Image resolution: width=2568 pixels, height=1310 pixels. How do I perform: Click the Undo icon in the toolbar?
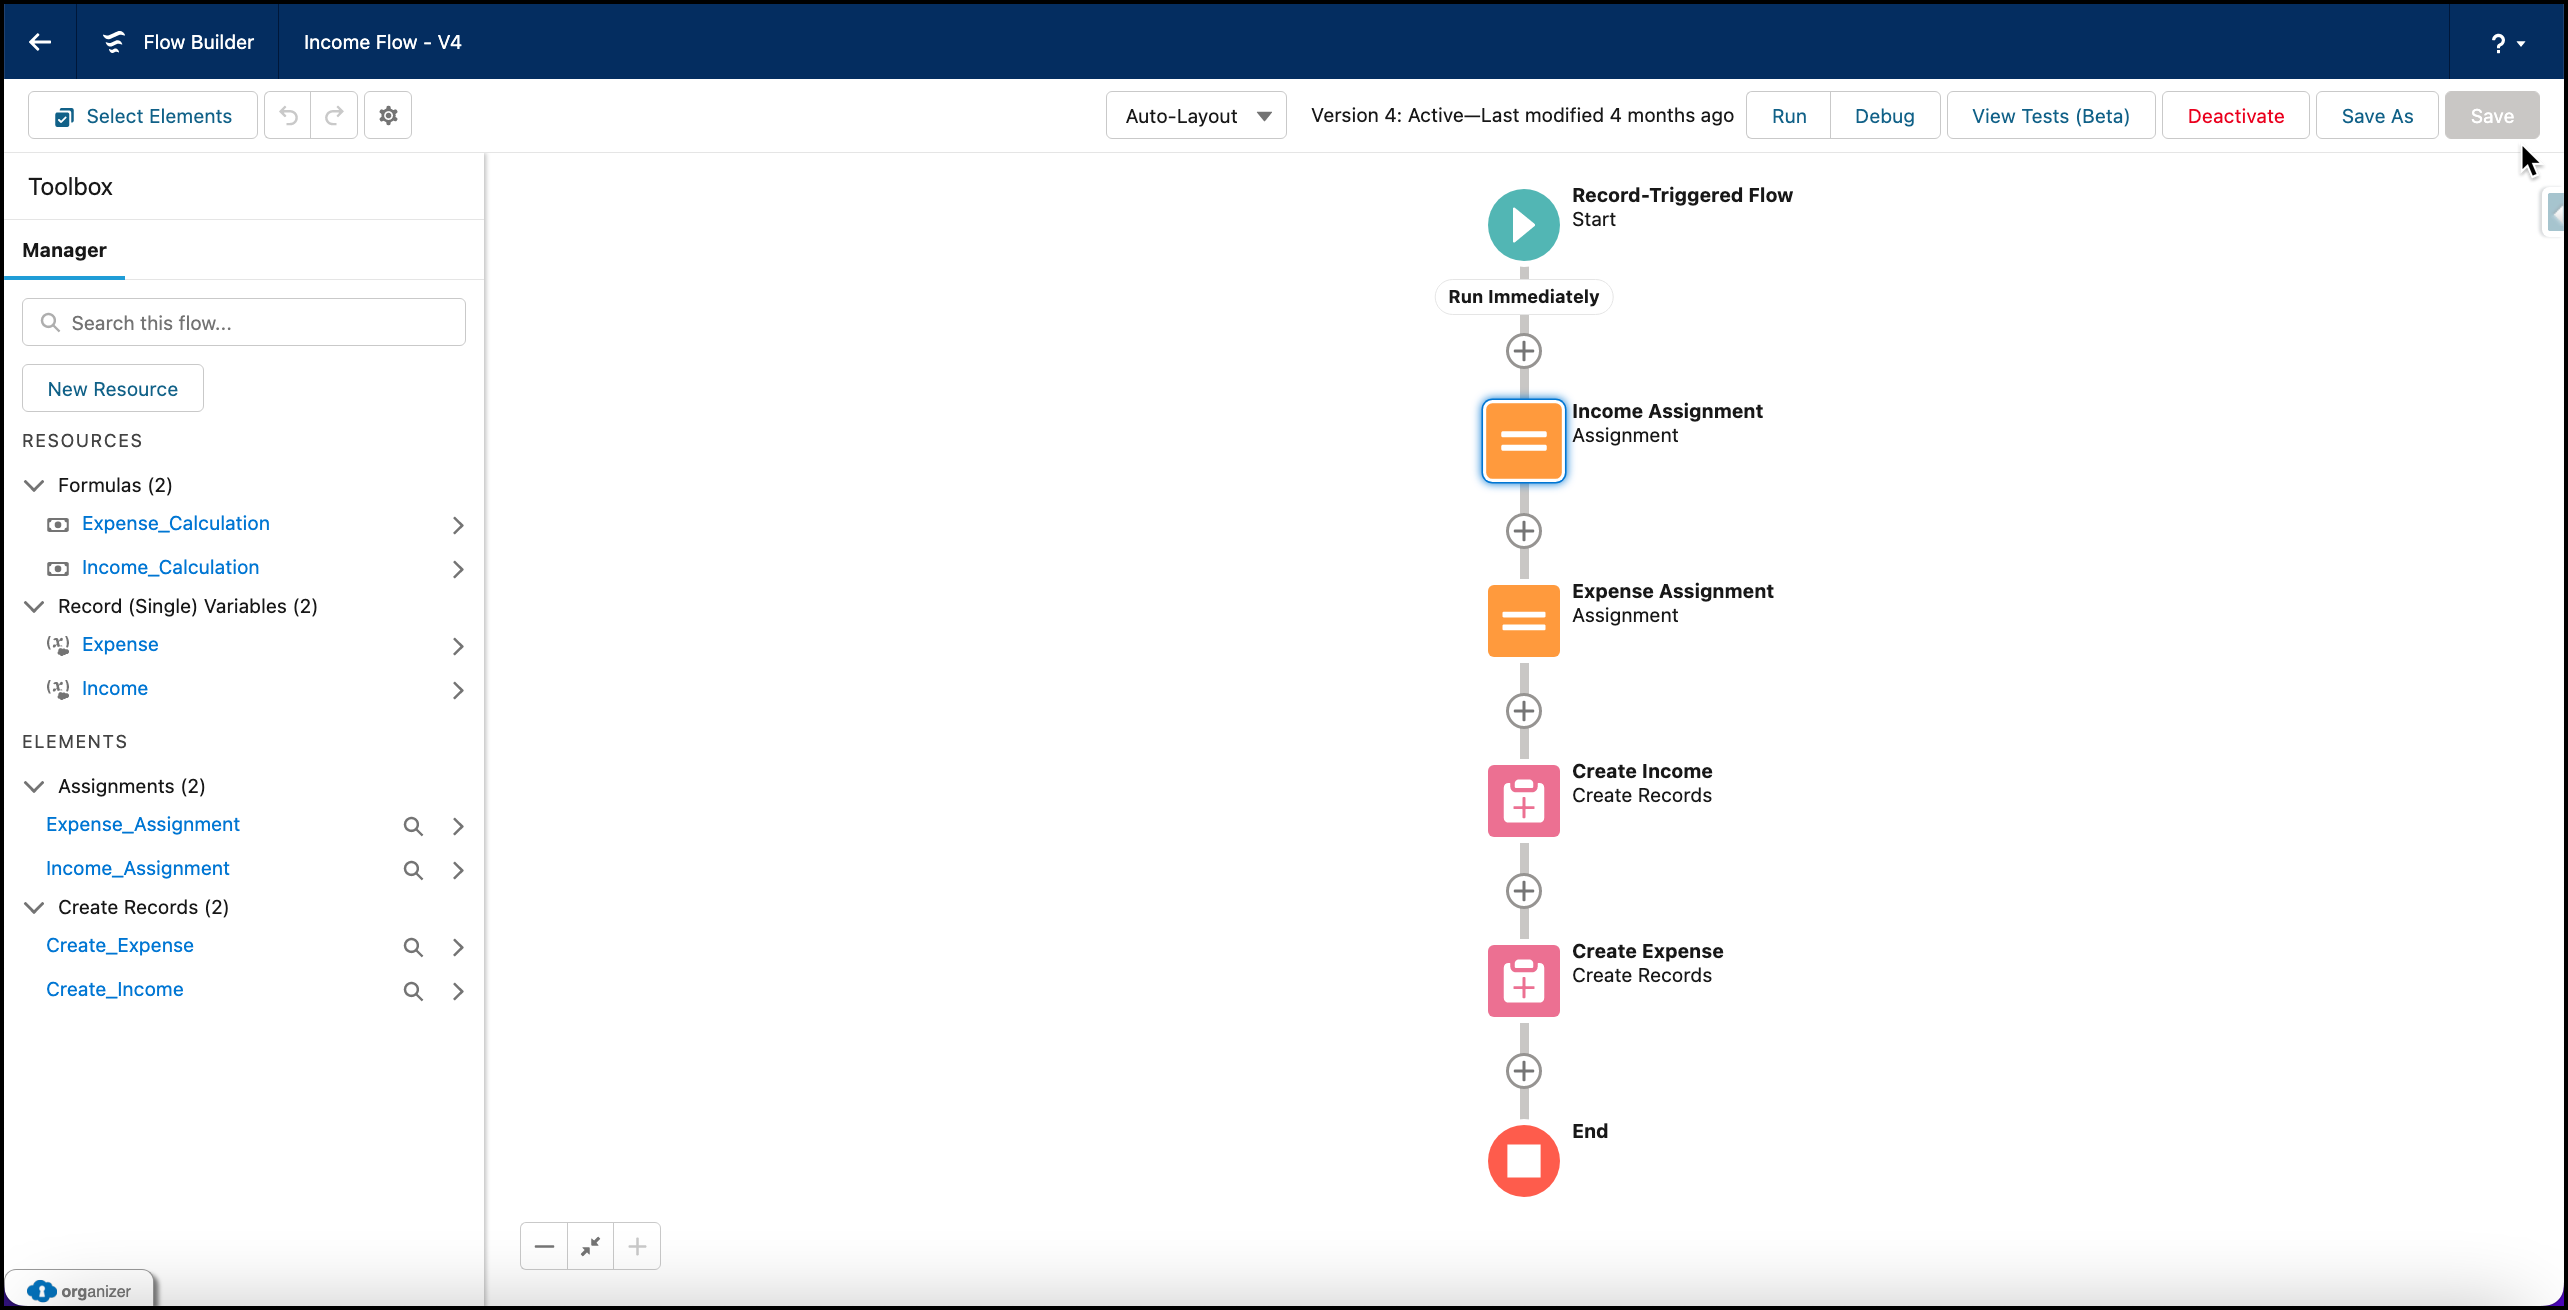coord(288,116)
